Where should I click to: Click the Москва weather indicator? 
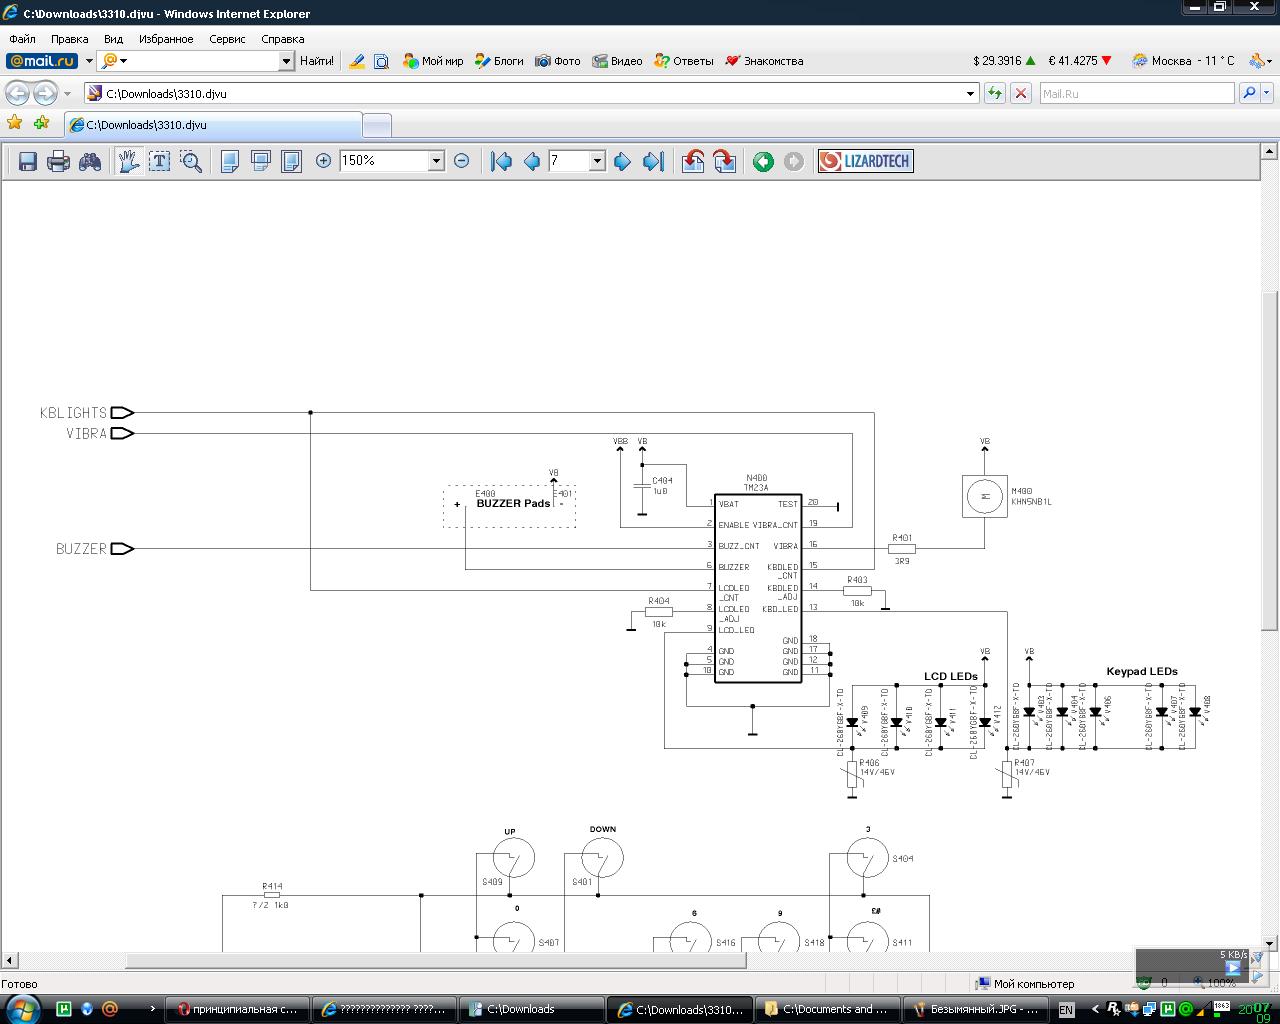[1183, 61]
